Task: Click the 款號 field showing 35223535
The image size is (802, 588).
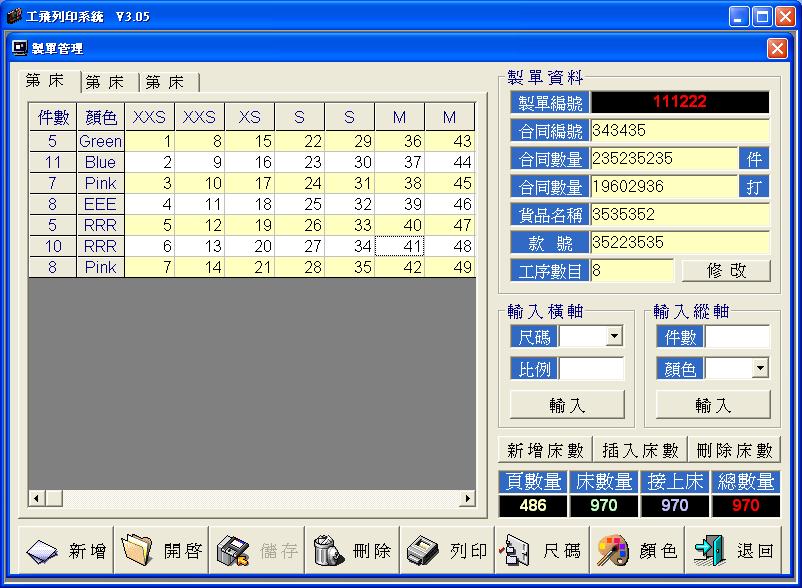Action: point(680,242)
